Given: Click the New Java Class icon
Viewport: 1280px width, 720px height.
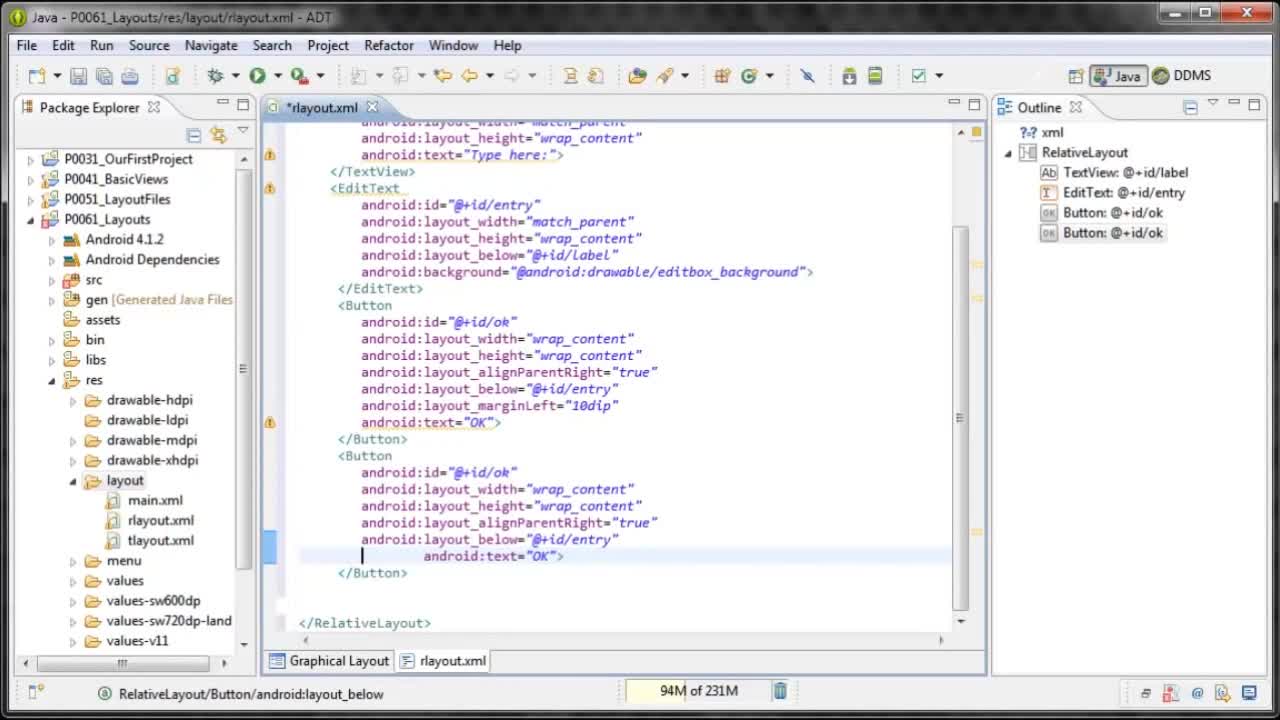Looking at the screenshot, I should point(749,76).
